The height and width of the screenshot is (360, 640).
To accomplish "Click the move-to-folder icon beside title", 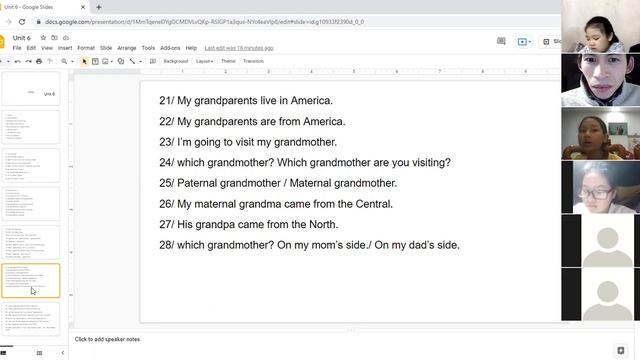I will click(x=54, y=38).
